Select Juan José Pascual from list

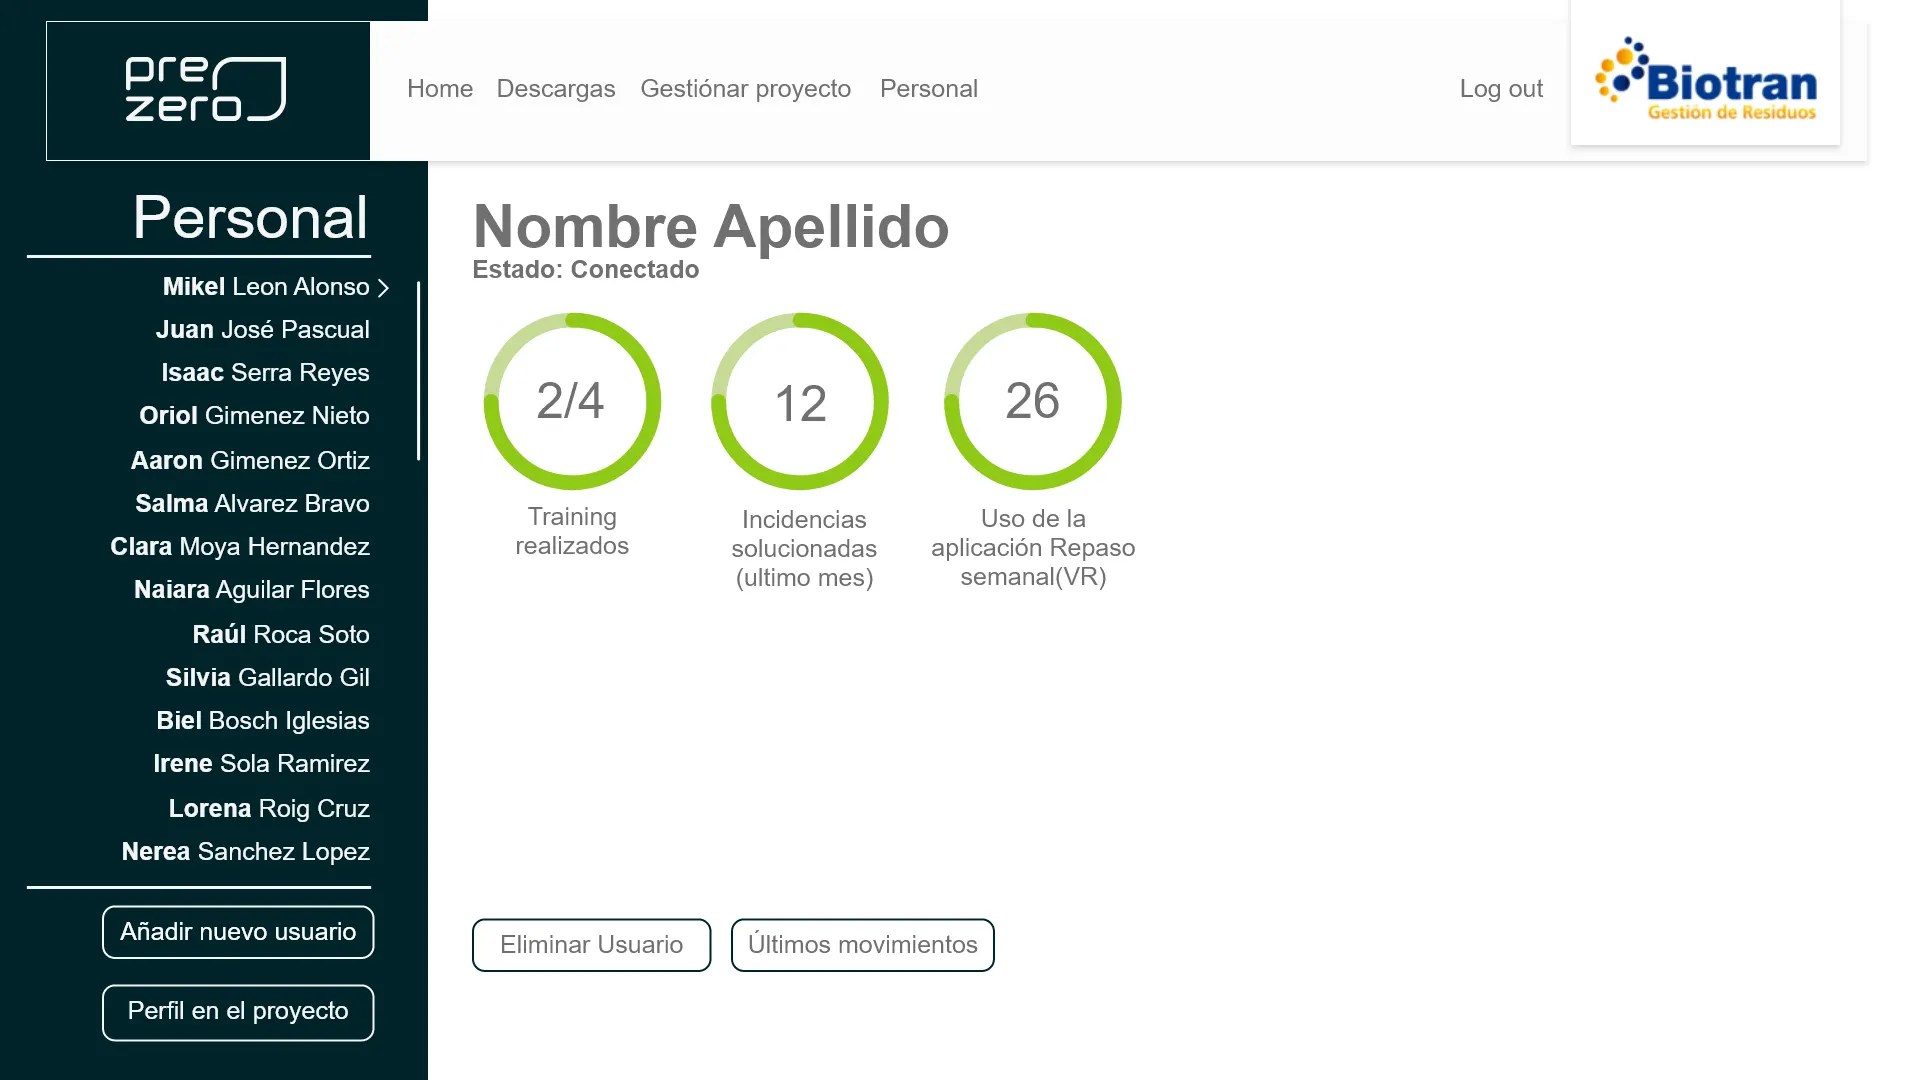click(262, 330)
